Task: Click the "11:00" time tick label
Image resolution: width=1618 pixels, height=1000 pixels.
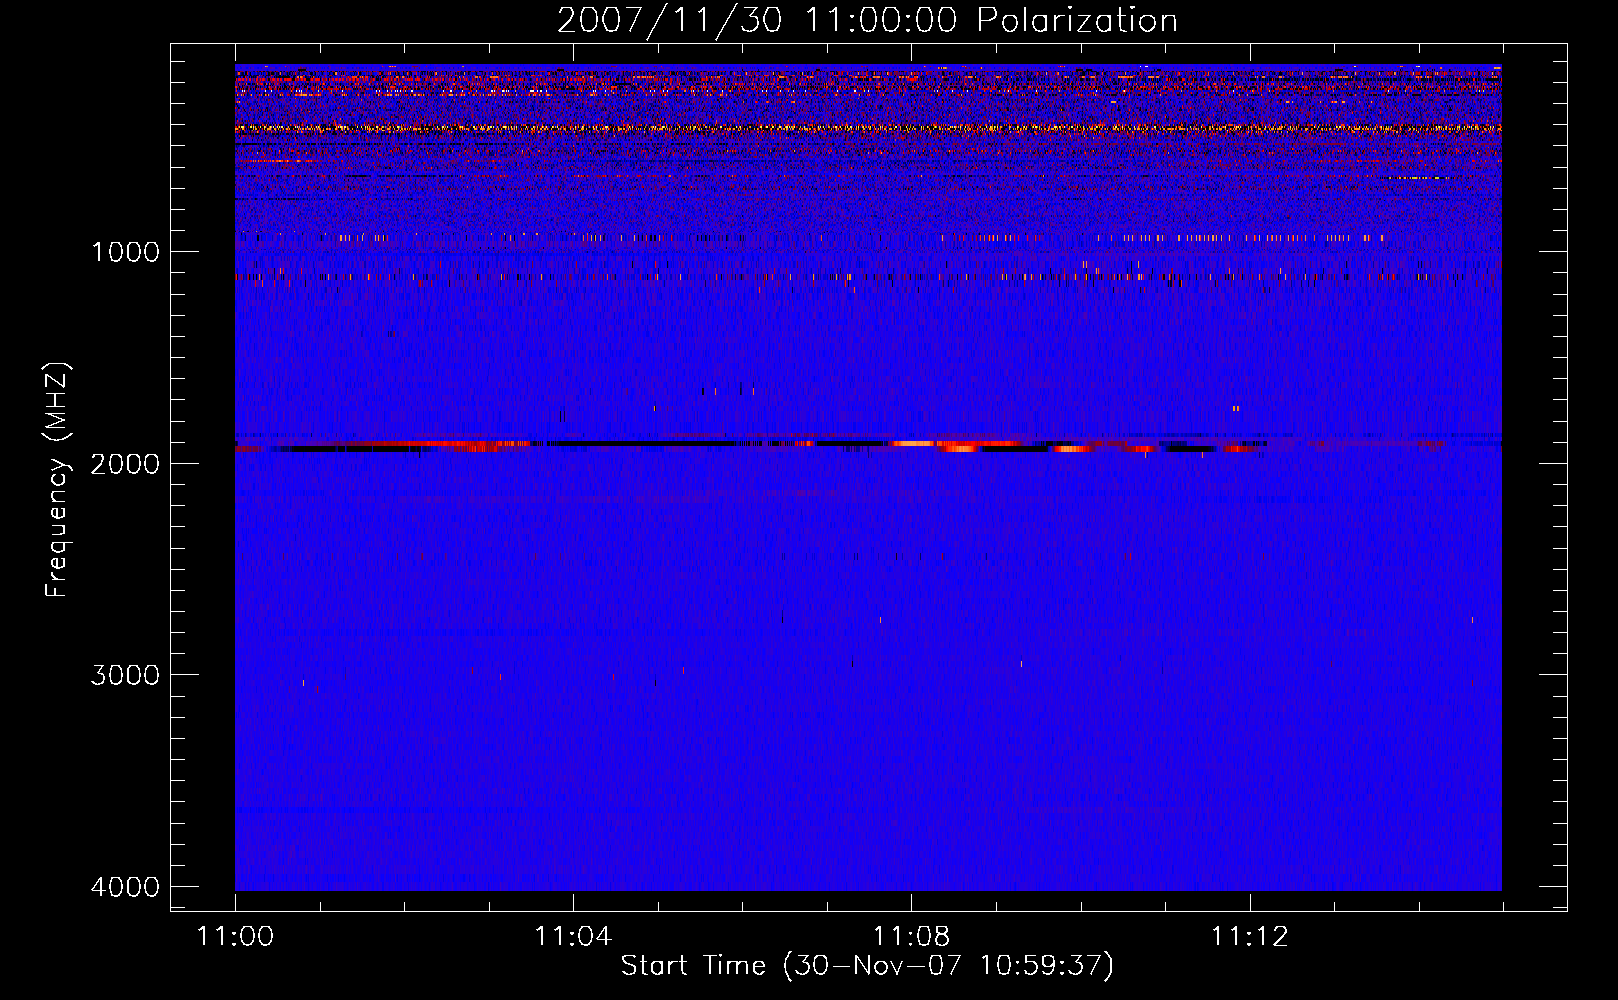Action: (x=235, y=937)
